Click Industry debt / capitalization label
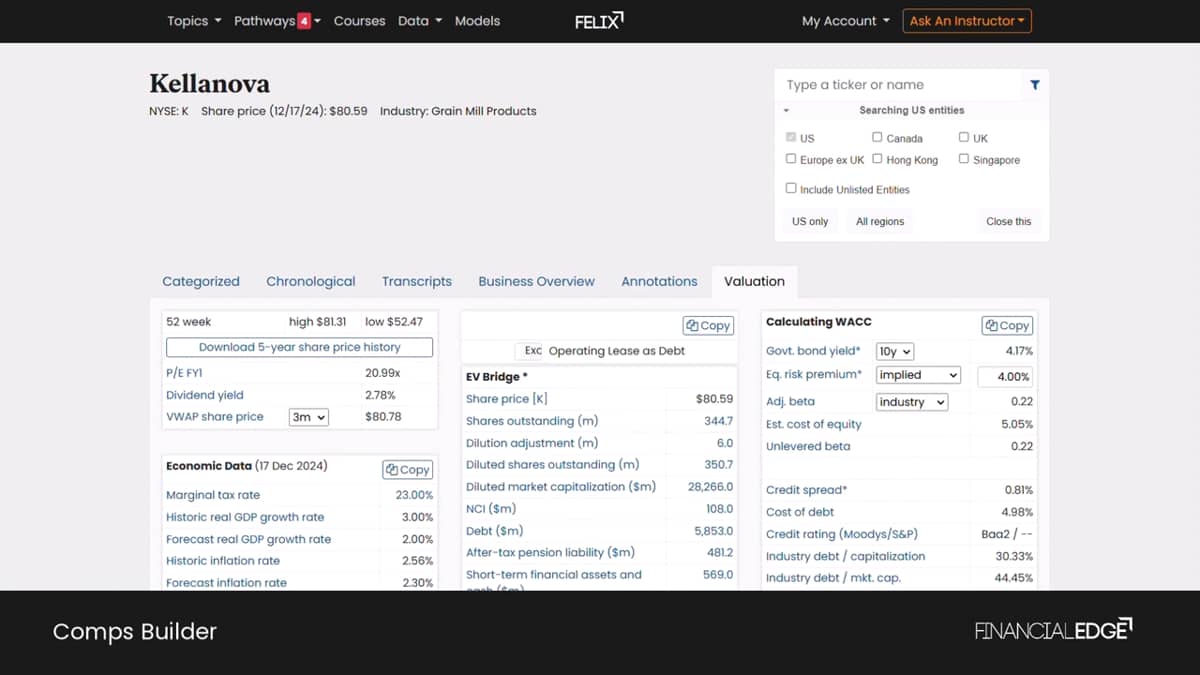This screenshot has height=675, width=1200. 846,556
